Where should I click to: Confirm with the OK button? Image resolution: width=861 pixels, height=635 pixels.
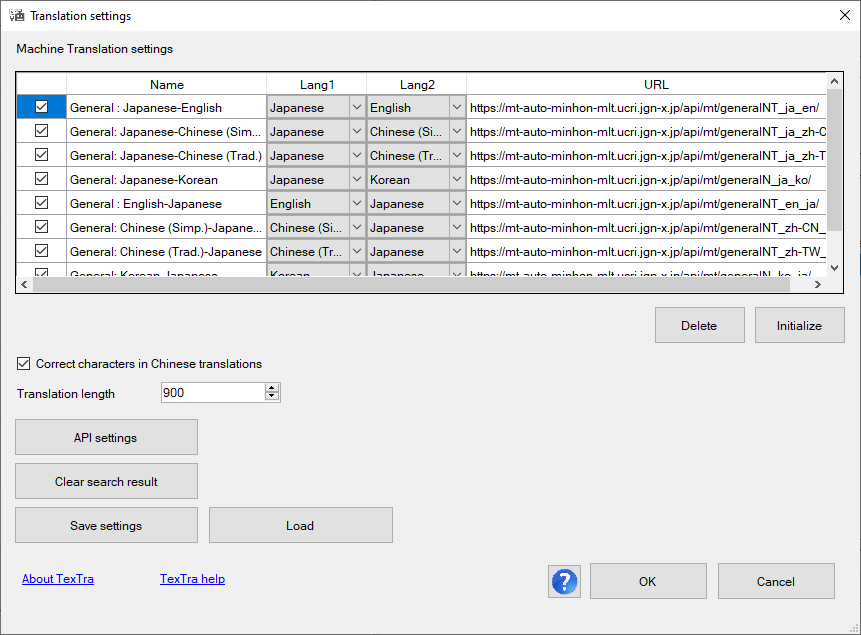tap(648, 581)
